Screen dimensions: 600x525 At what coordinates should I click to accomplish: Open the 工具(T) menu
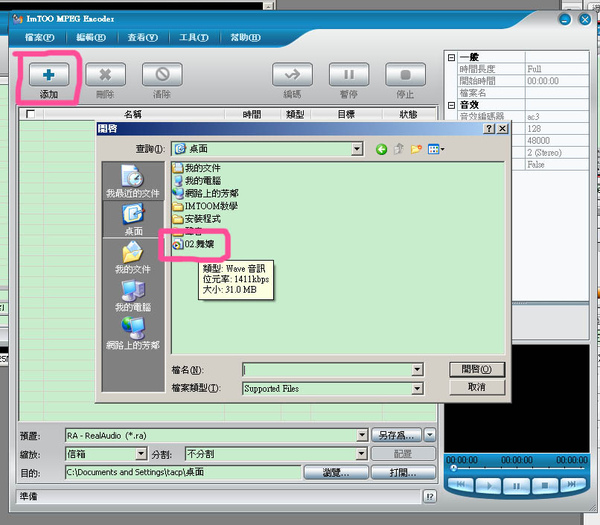pyautogui.click(x=194, y=38)
